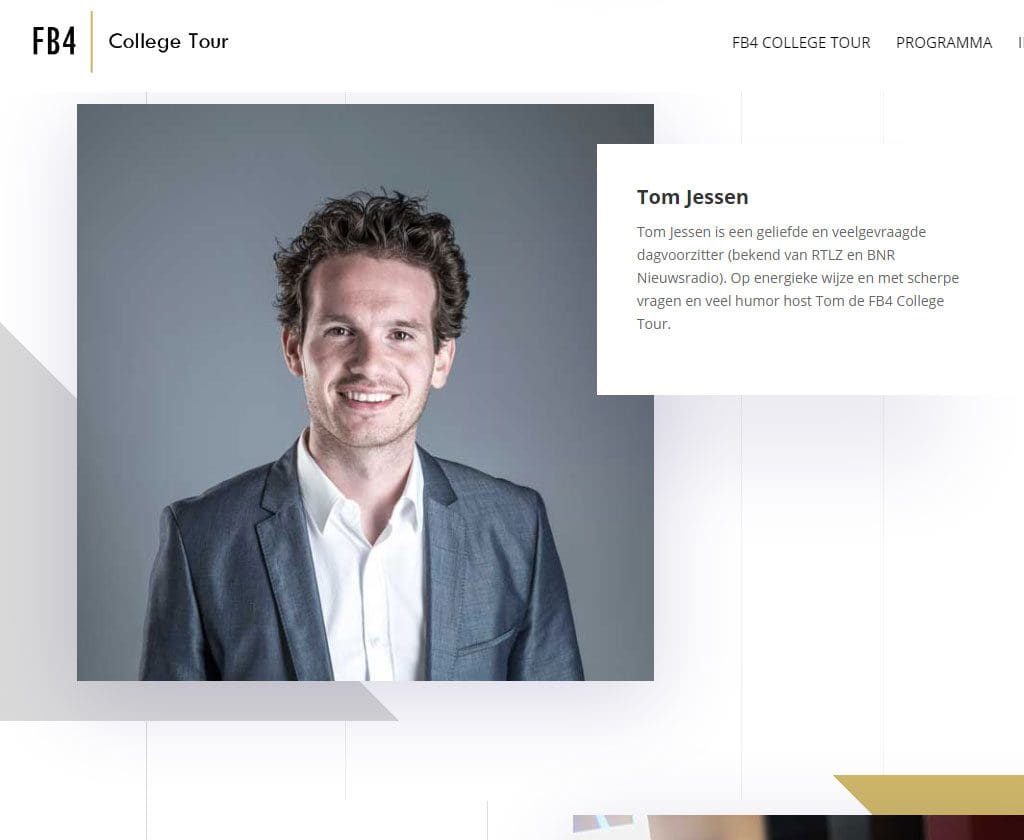Viewport: 1024px width, 840px height.
Task: Click the word dagvoorzitter in the bio text
Action: (680, 255)
